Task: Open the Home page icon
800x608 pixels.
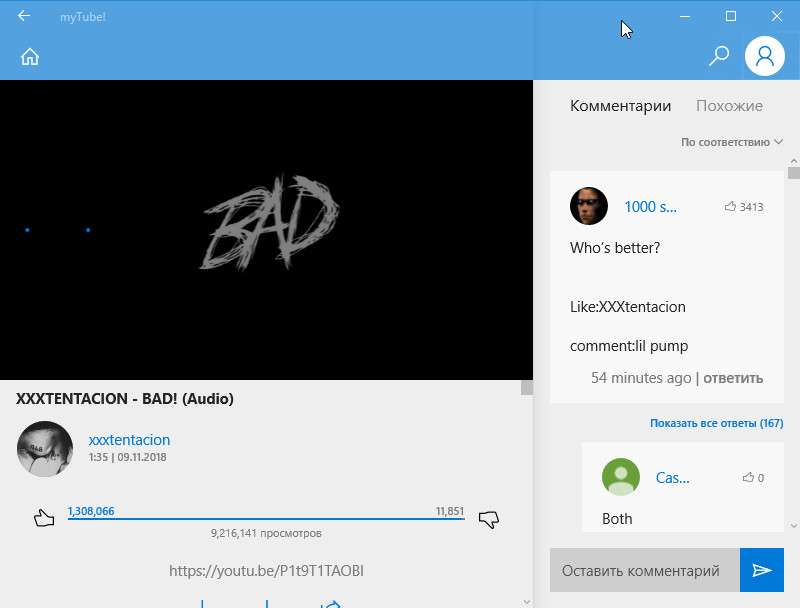Action: 30,57
